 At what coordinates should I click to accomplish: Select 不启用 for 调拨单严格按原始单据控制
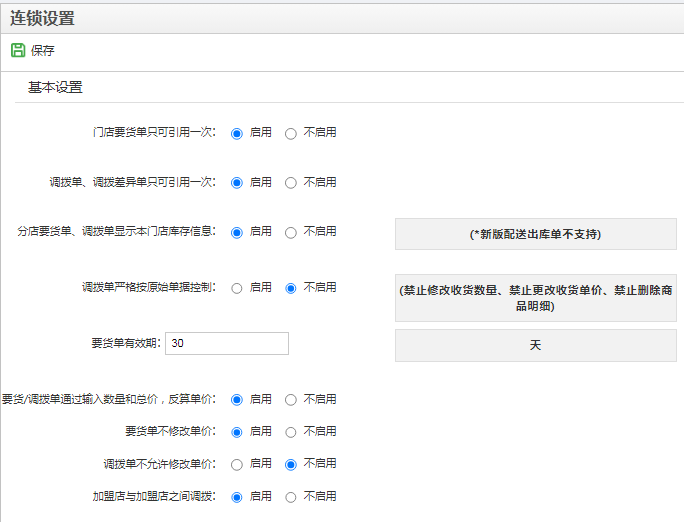pyautogui.click(x=291, y=288)
